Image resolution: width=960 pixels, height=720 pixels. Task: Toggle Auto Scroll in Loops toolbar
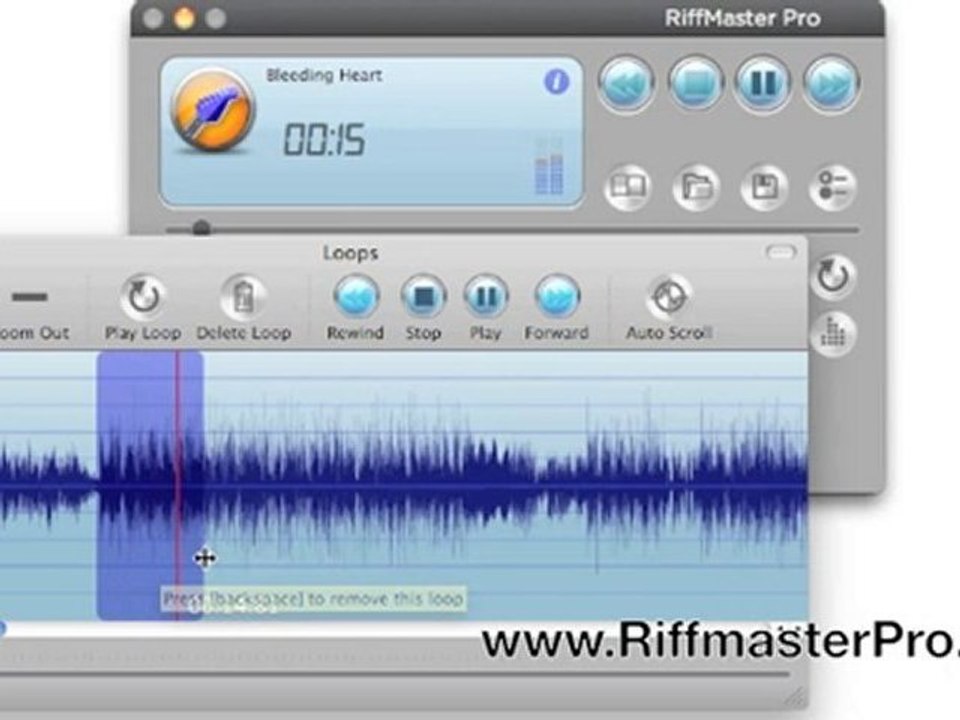point(669,307)
